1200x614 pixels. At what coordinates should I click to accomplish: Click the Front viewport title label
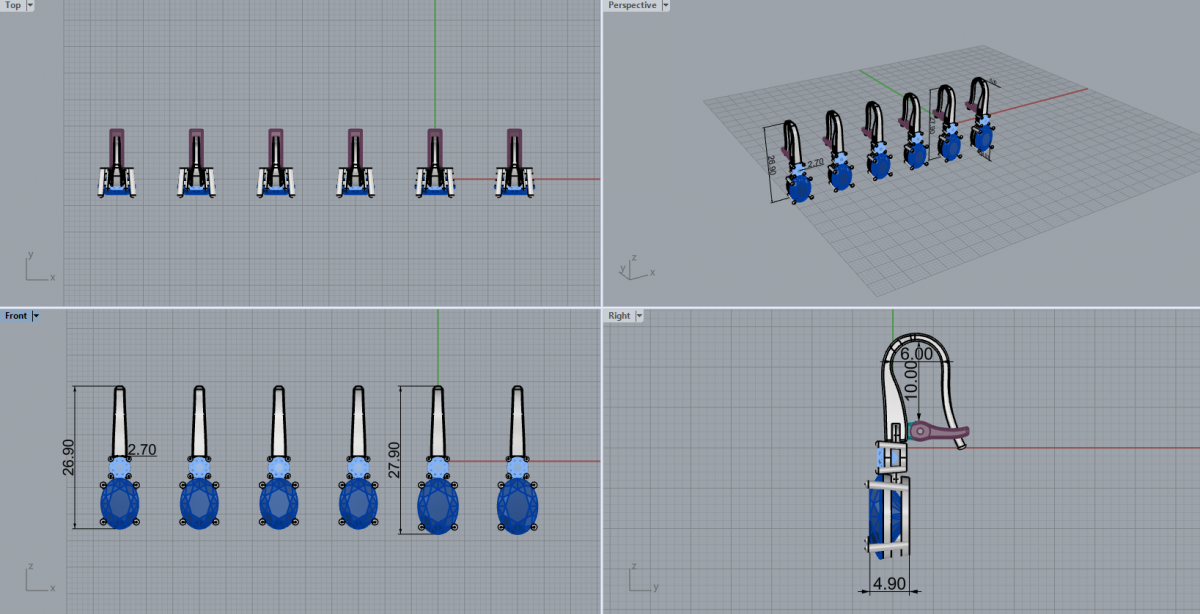[16, 316]
